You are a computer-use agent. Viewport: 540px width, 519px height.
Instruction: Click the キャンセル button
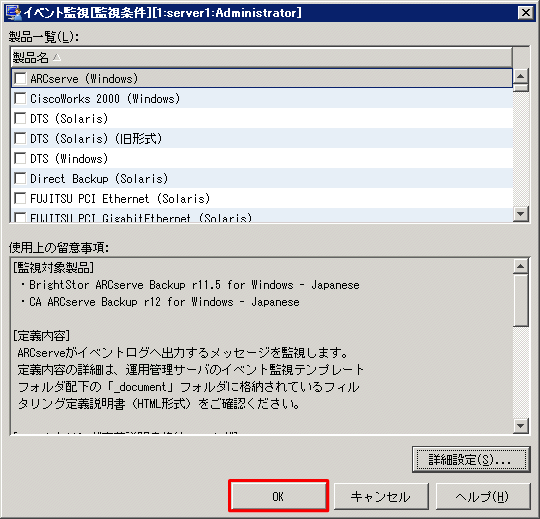[381, 496]
